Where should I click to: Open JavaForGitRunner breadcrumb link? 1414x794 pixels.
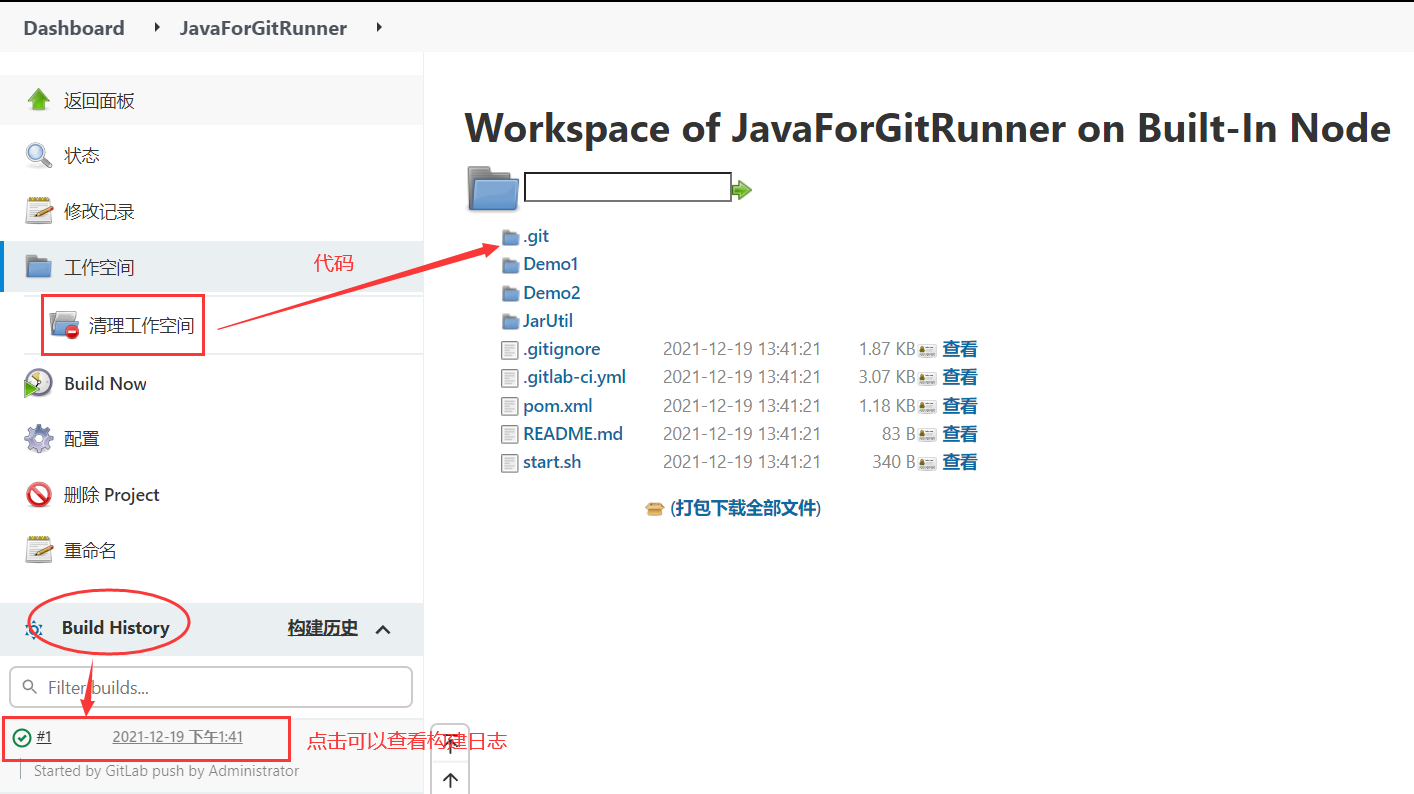(263, 28)
